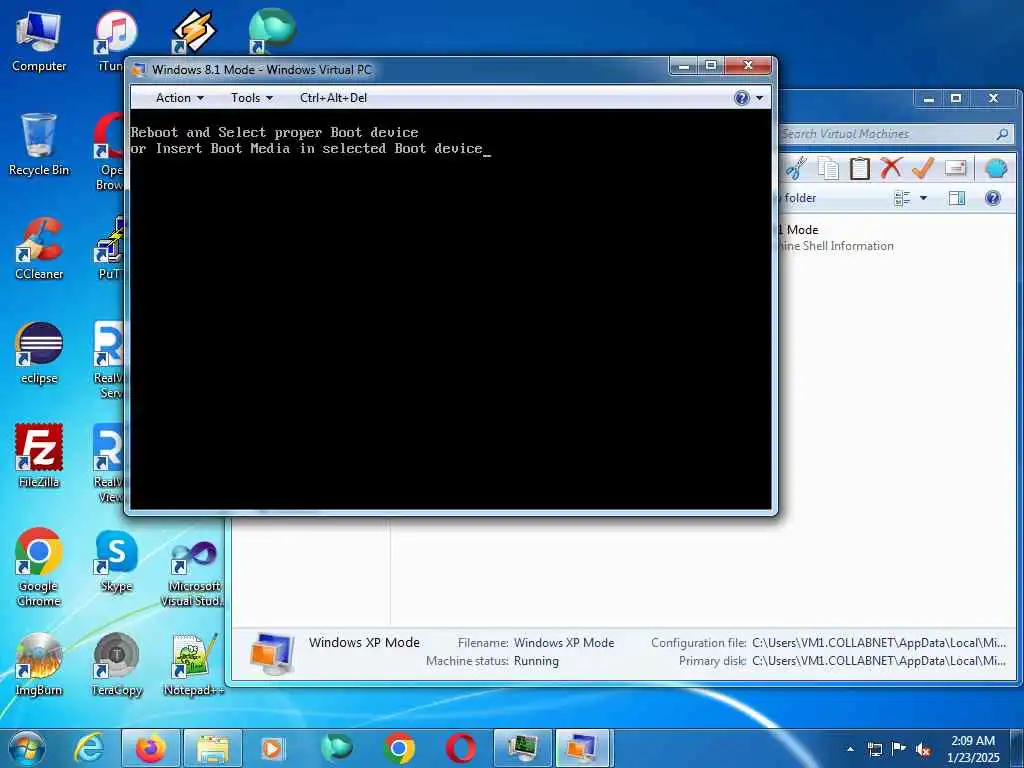The width and height of the screenshot is (1024, 768).
Task: Switch to the Virtual PC taskbar button
Action: click(x=581, y=748)
